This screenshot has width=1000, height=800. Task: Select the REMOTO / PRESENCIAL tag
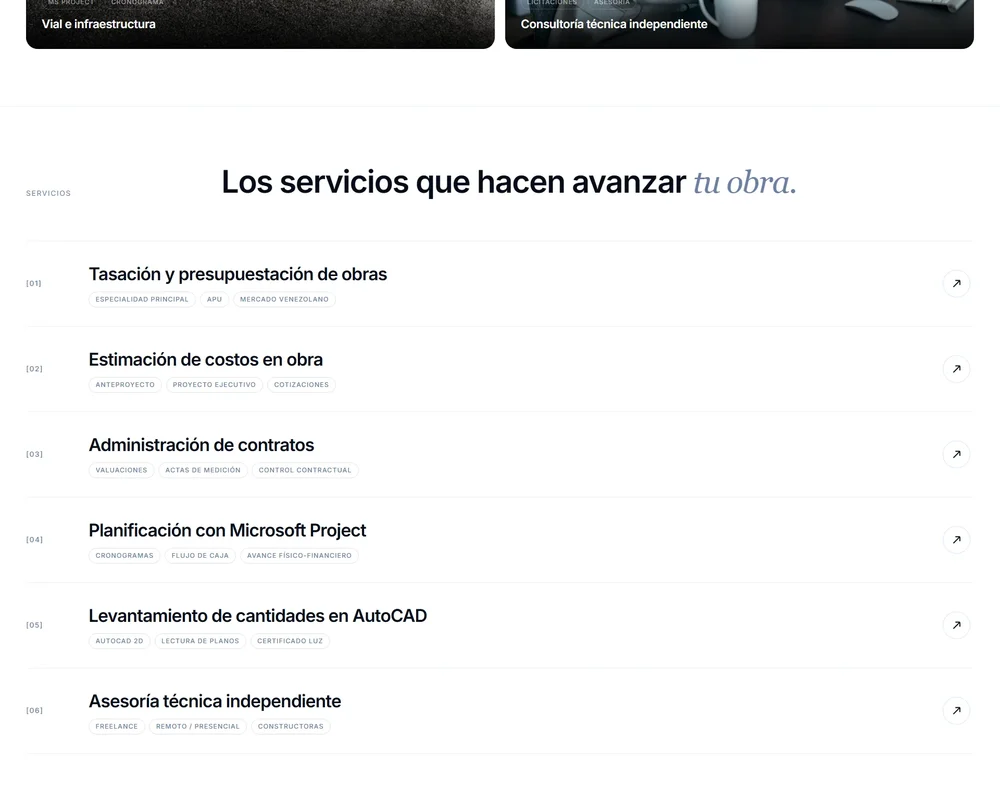click(198, 727)
